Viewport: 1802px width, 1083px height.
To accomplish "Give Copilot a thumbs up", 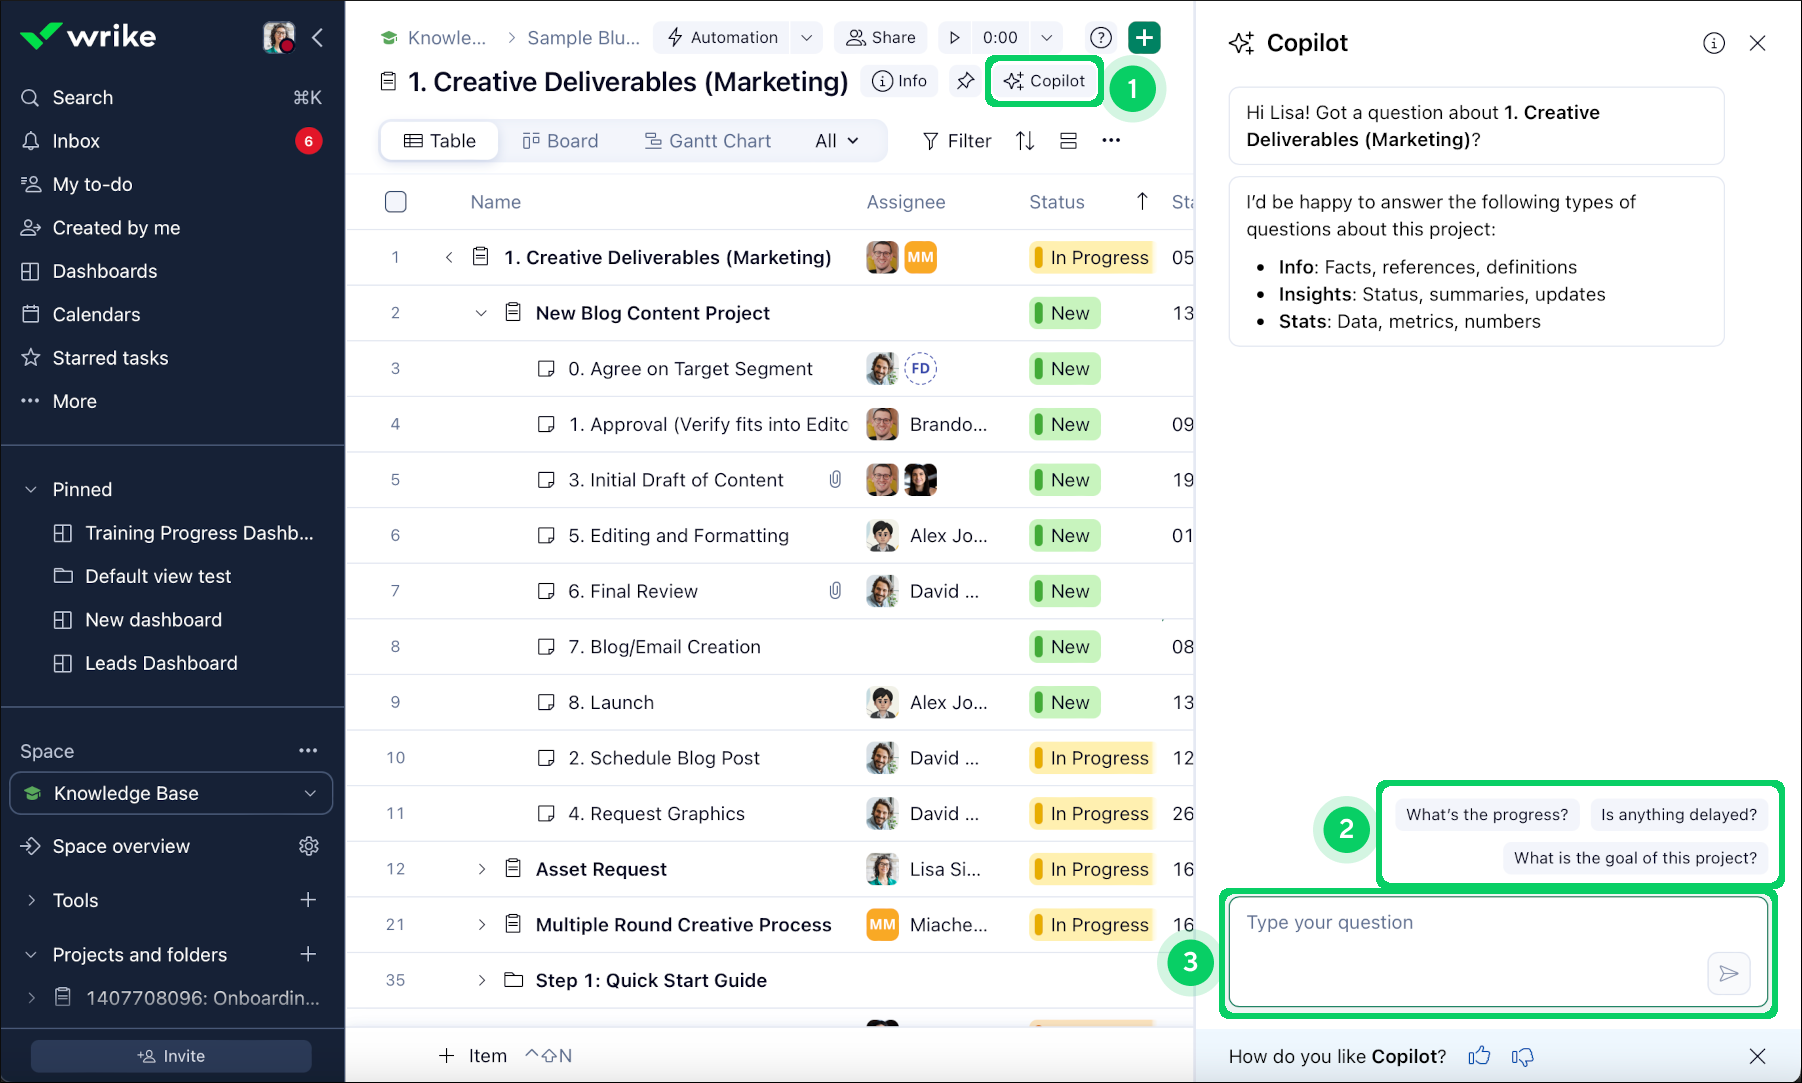I will [x=1479, y=1056].
